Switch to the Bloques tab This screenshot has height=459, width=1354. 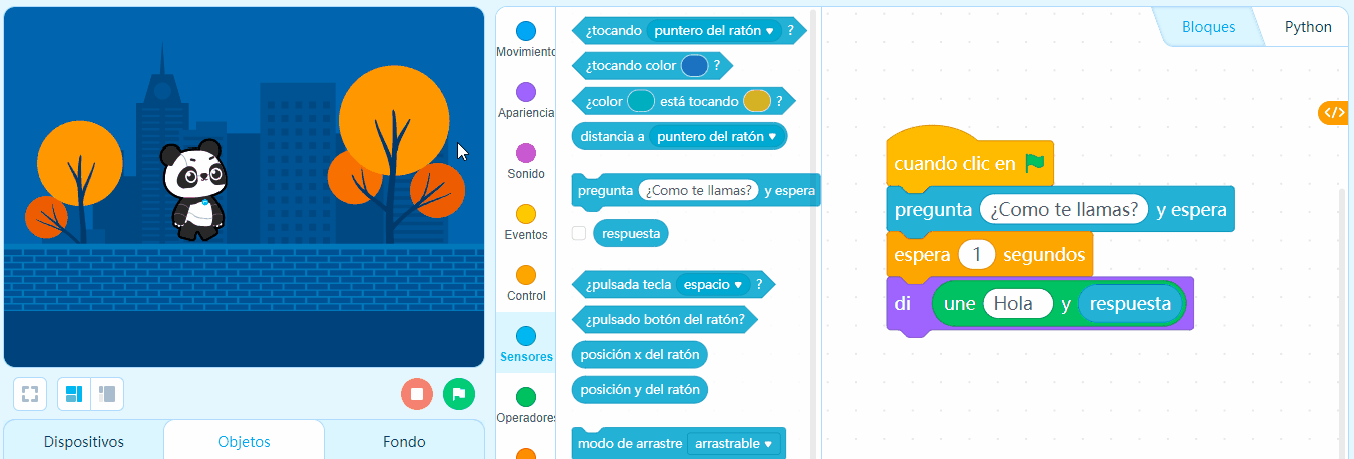[x=1208, y=27]
